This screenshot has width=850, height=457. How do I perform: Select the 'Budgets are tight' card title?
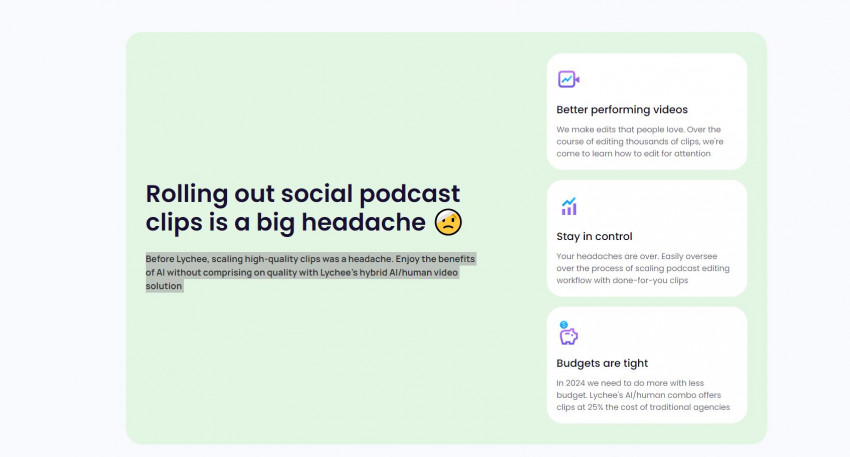[602, 363]
